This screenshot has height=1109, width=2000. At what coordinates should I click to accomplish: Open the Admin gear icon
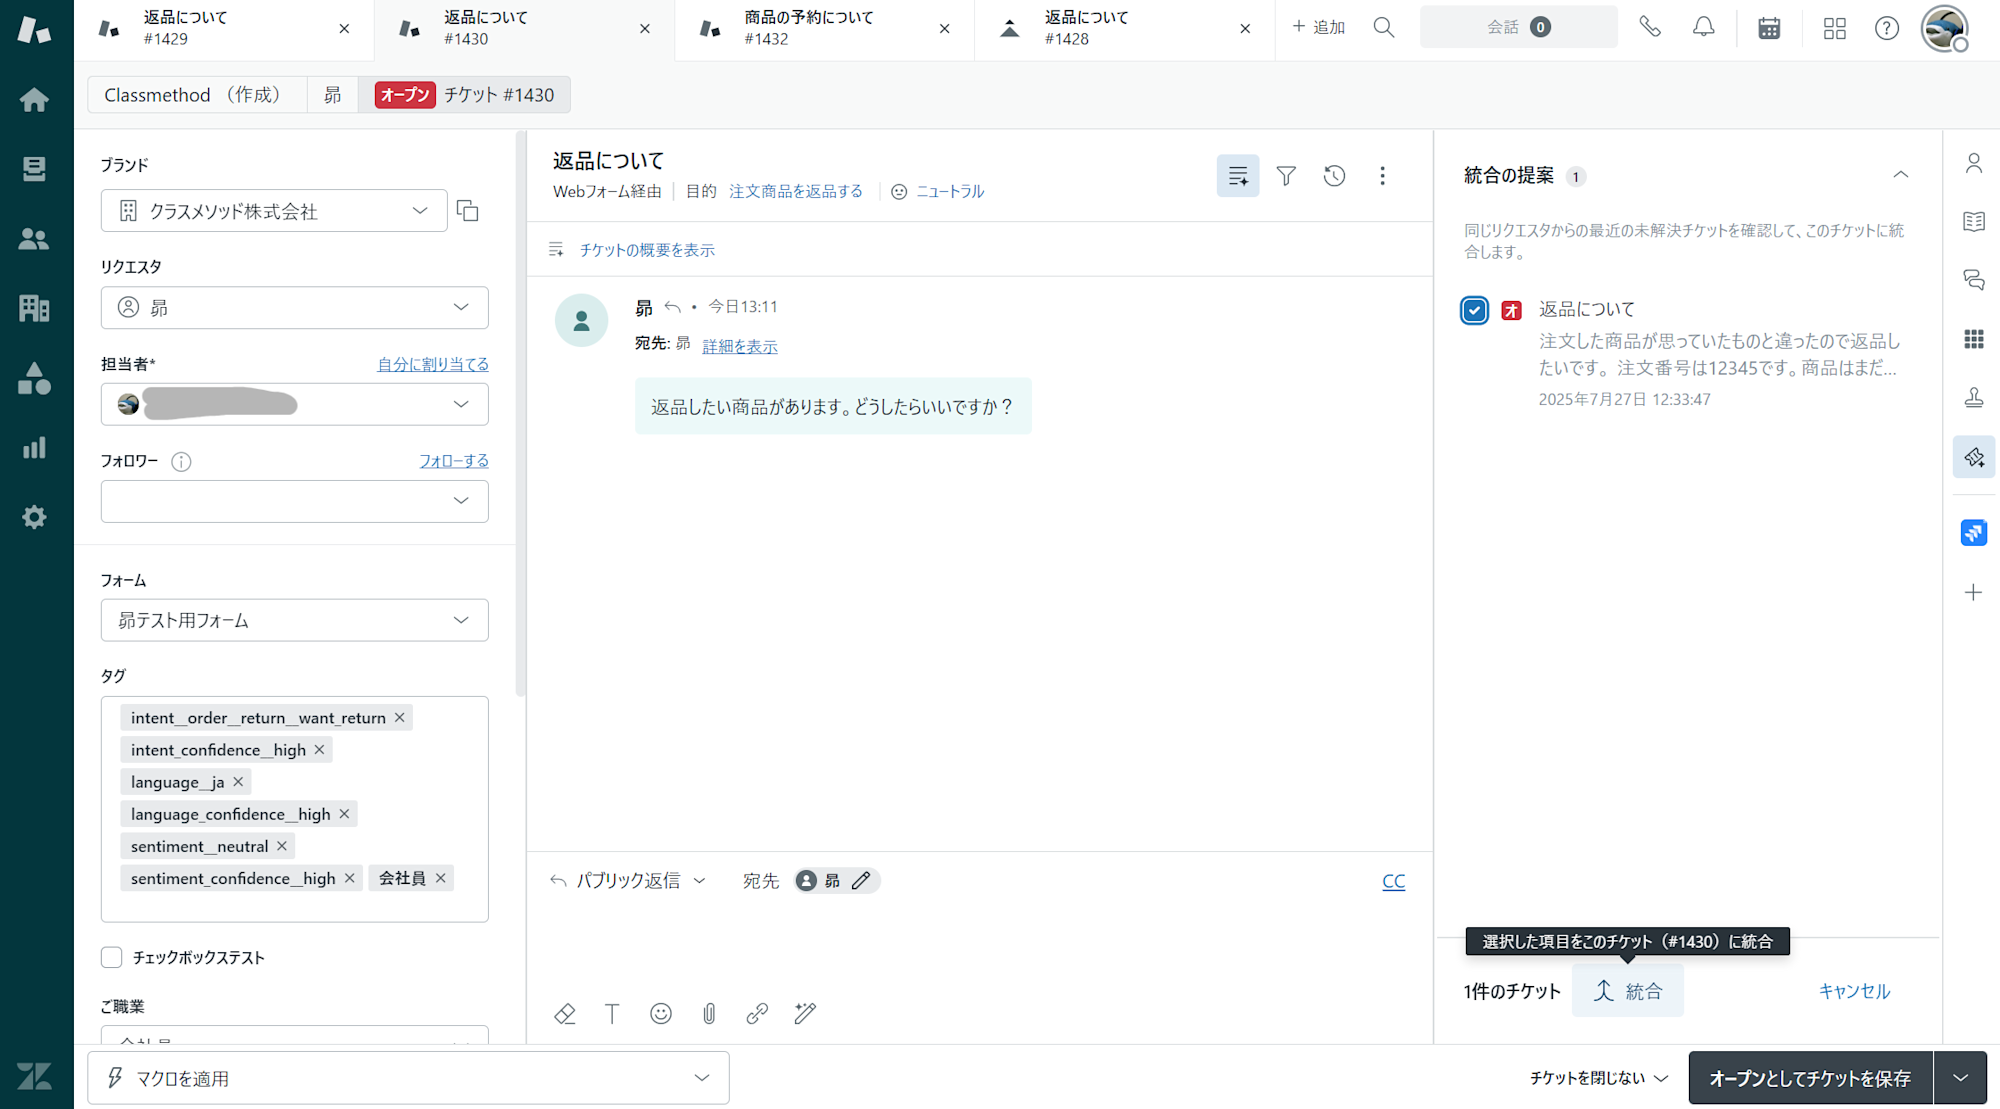click(x=35, y=517)
